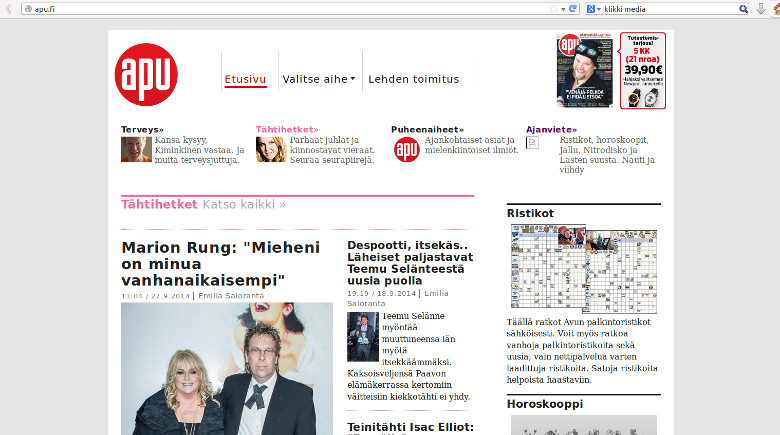This screenshot has height=435, width=780.
Task: Click the home icon in browser toolbar
Action: pos(777,9)
